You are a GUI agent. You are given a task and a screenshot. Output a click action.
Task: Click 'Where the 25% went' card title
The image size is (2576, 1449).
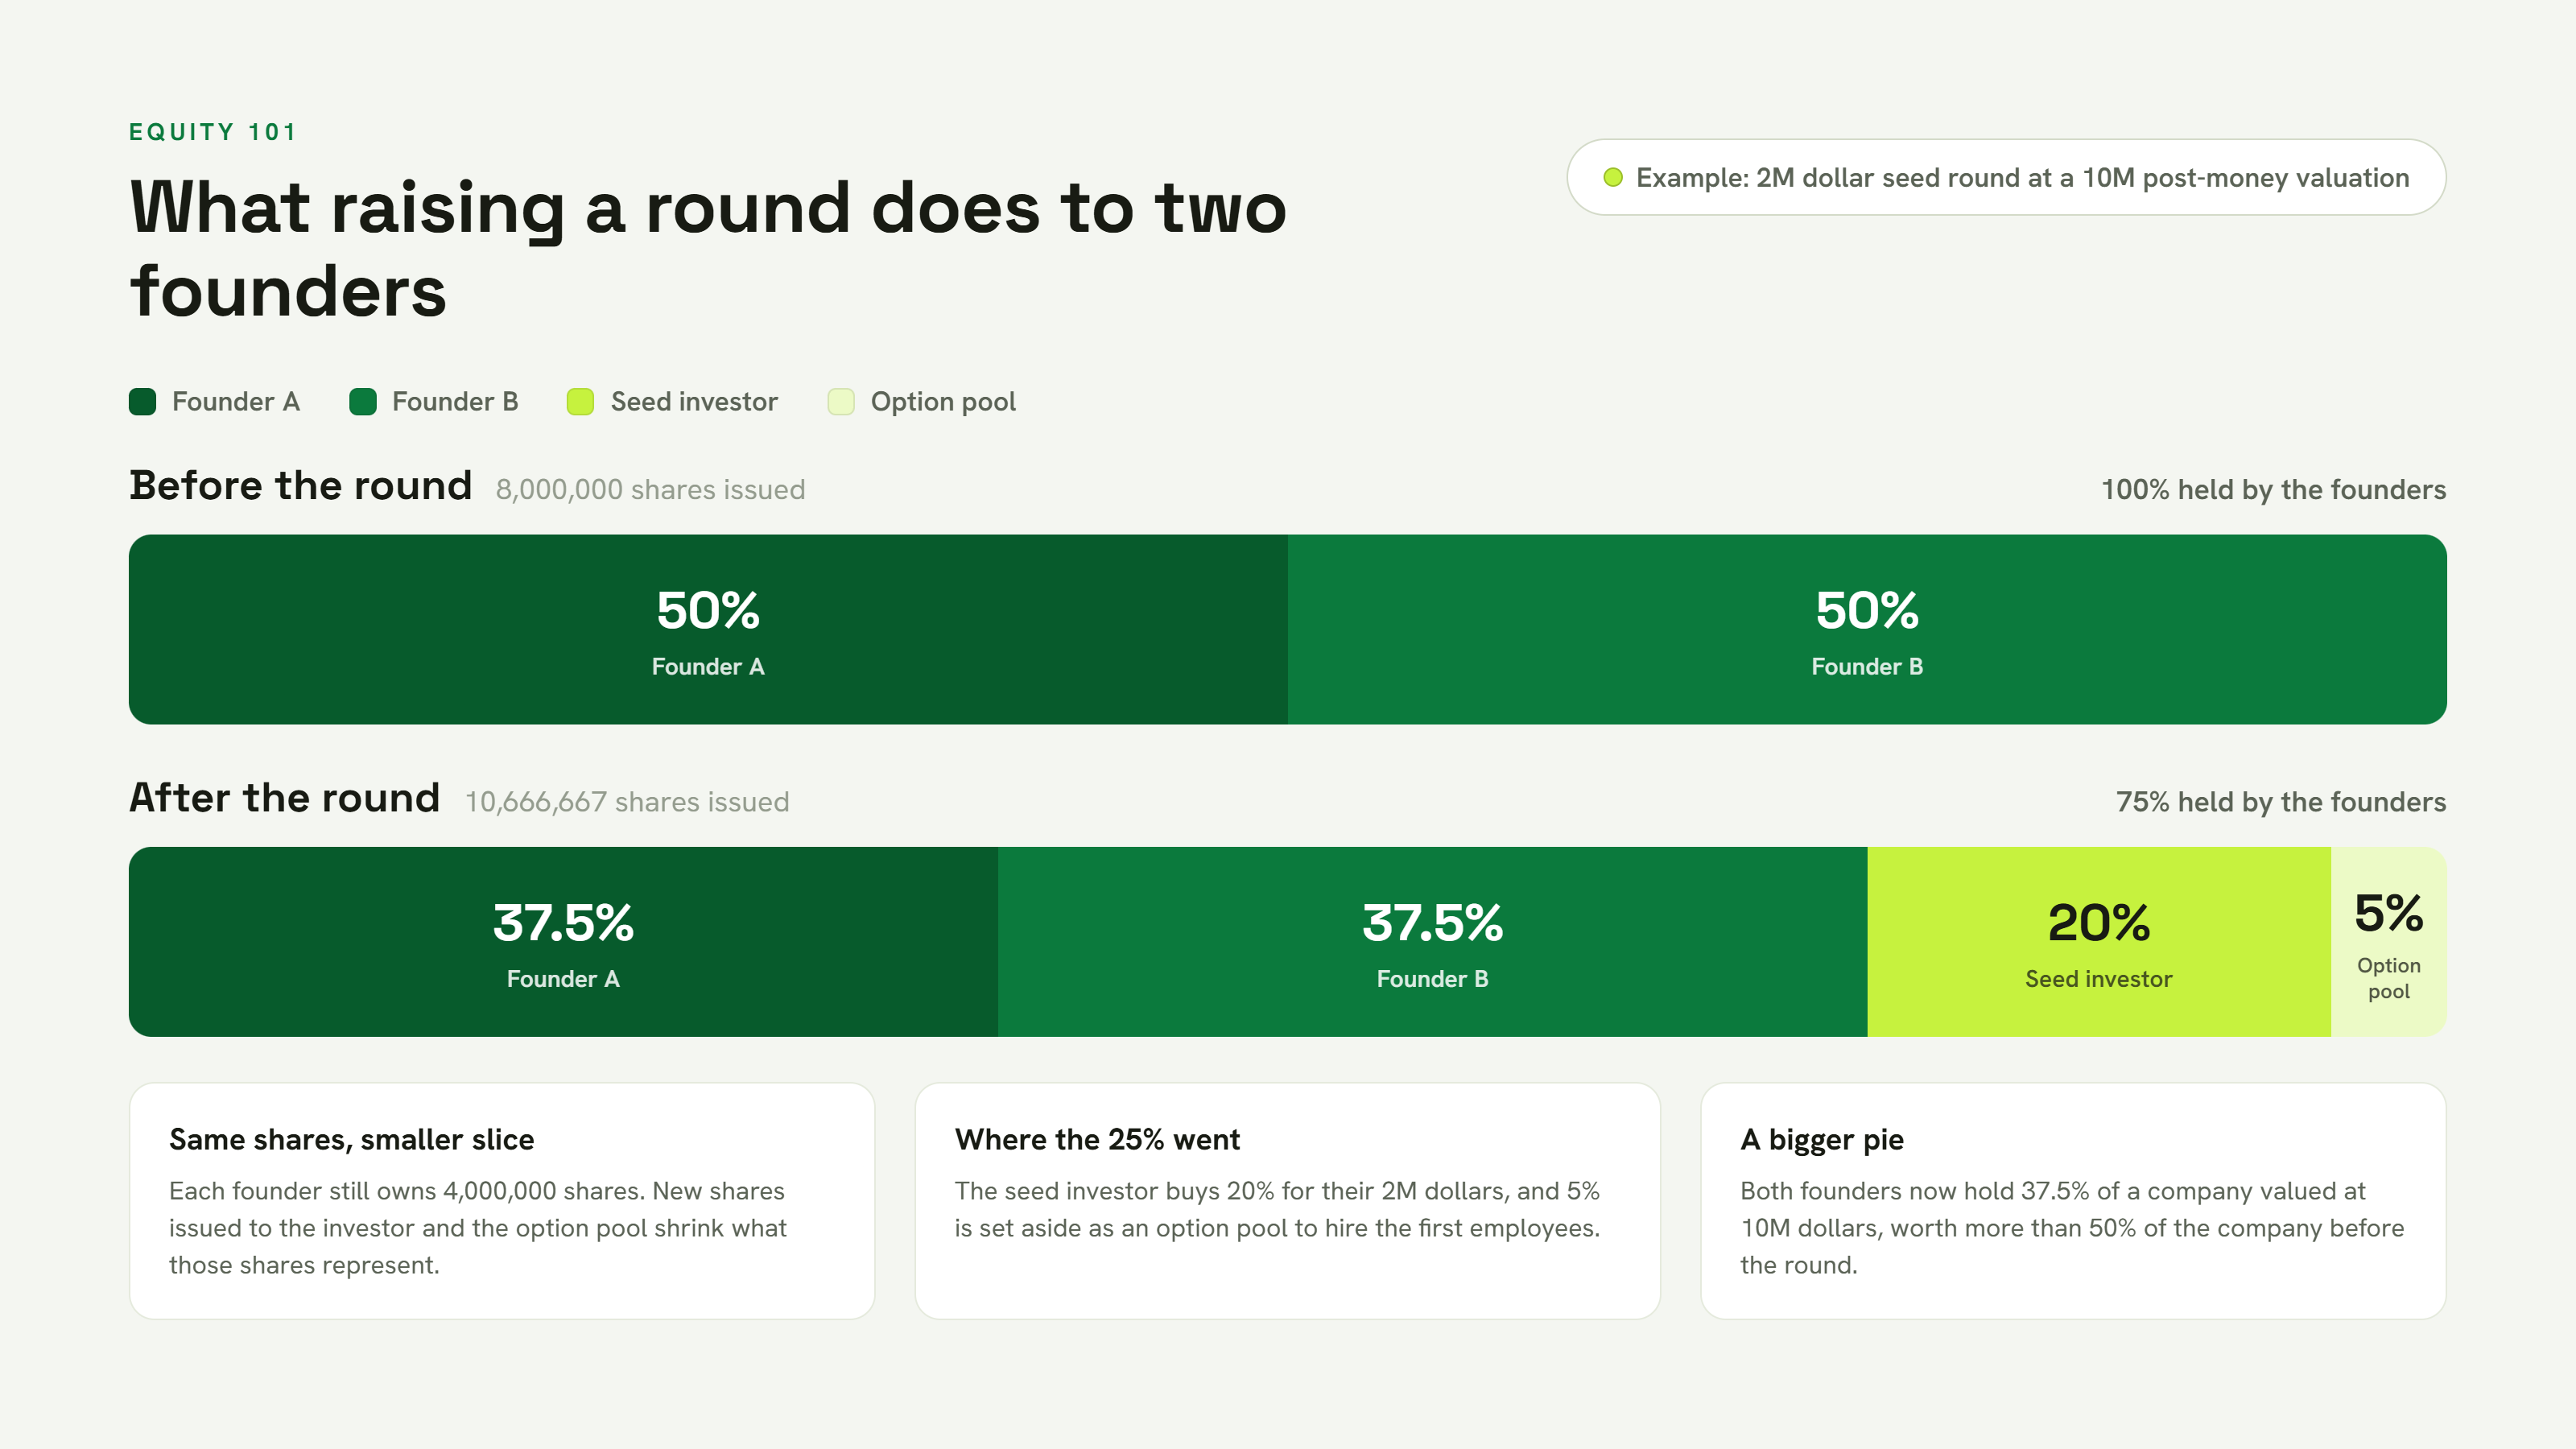(1097, 1140)
